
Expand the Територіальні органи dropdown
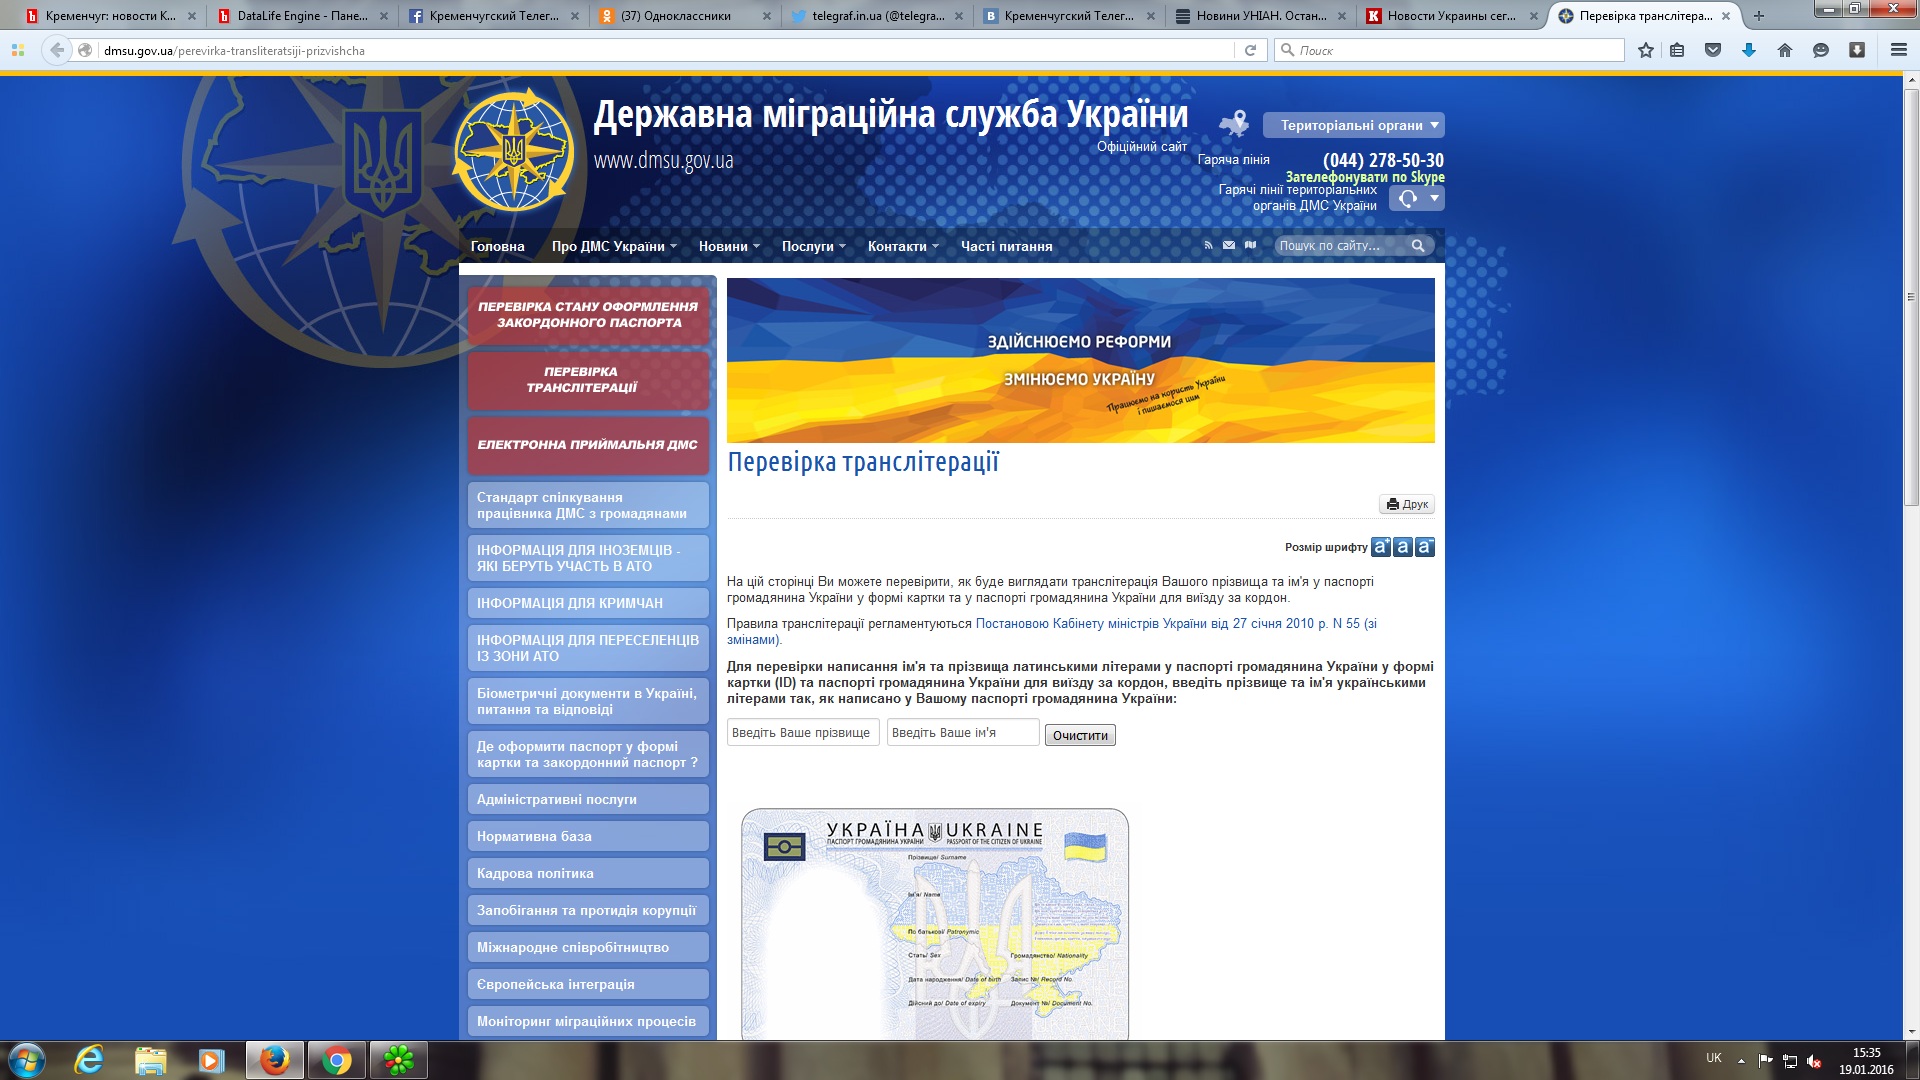click(1353, 125)
